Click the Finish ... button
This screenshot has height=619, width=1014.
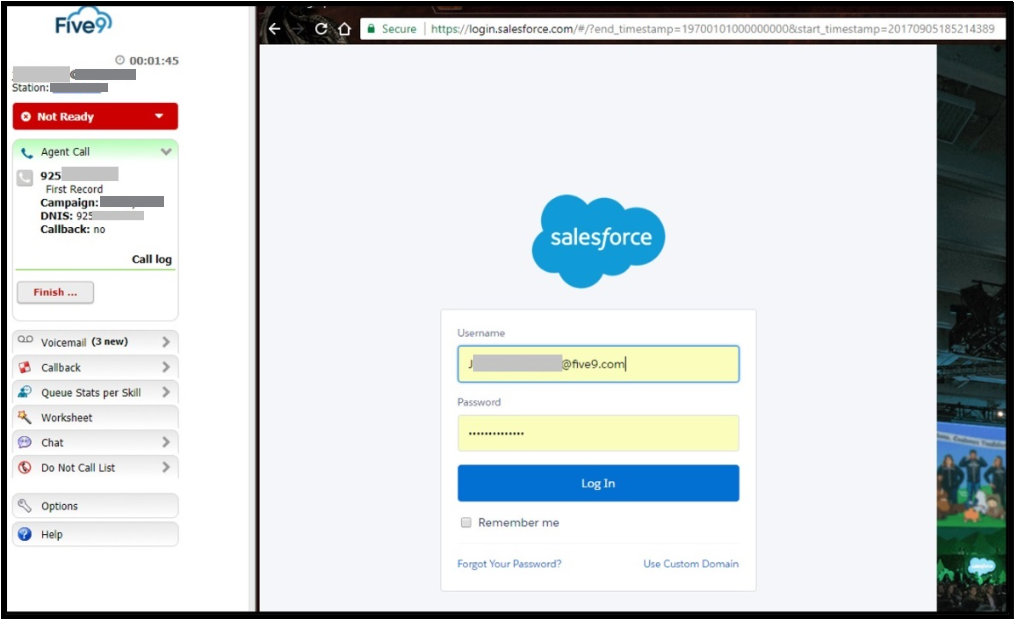[x=55, y=292]
